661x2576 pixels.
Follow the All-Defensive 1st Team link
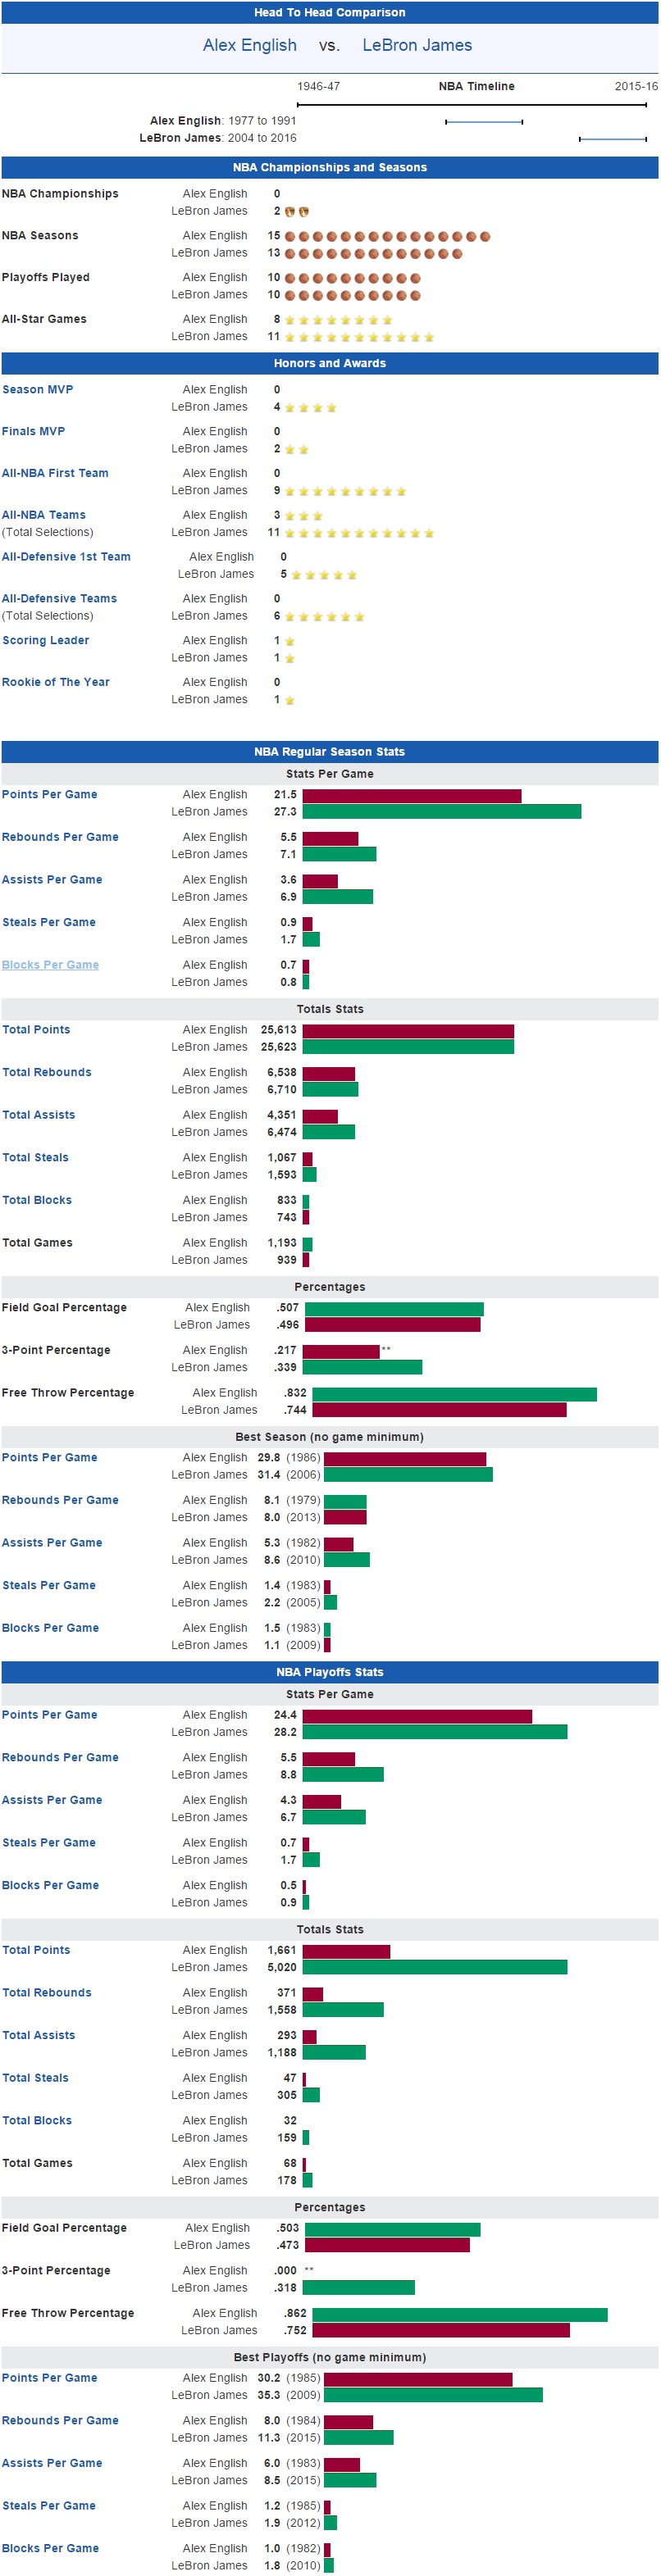point(66,557)
